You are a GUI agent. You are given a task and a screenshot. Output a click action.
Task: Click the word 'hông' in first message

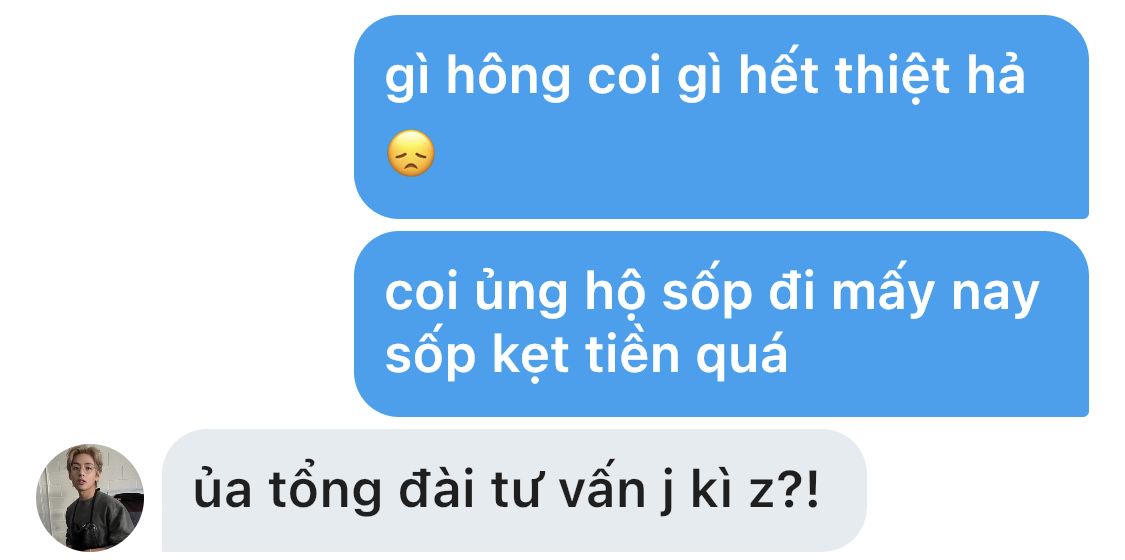click(508, 78)
